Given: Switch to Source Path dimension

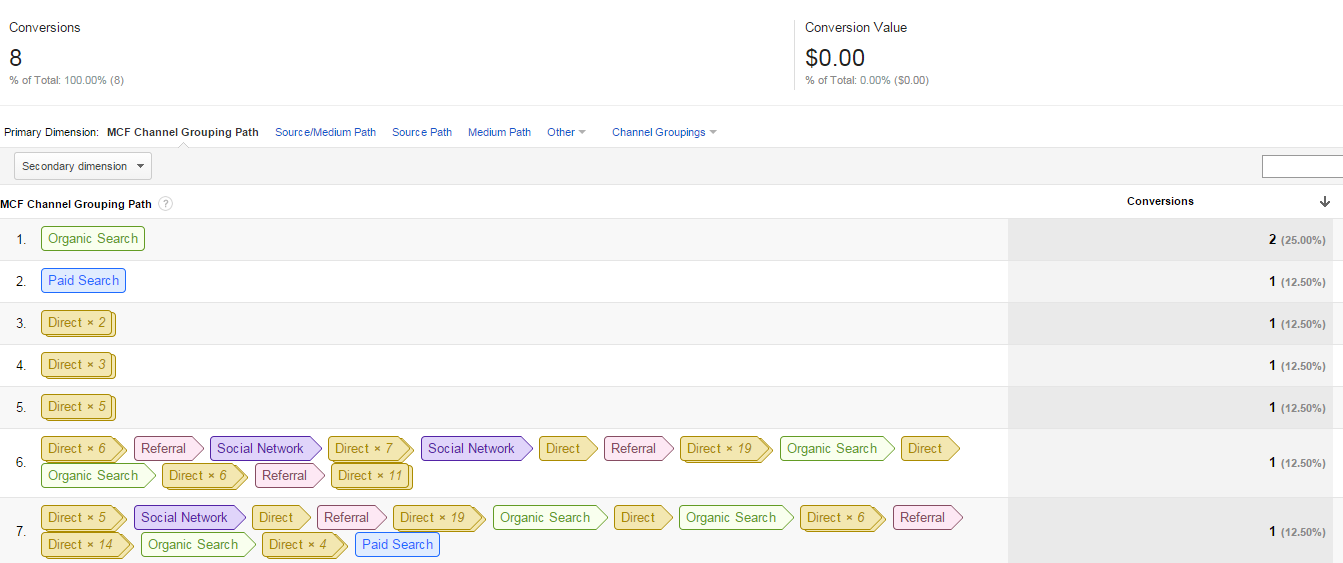Looking at the screenshot, I should coord(422,132).
